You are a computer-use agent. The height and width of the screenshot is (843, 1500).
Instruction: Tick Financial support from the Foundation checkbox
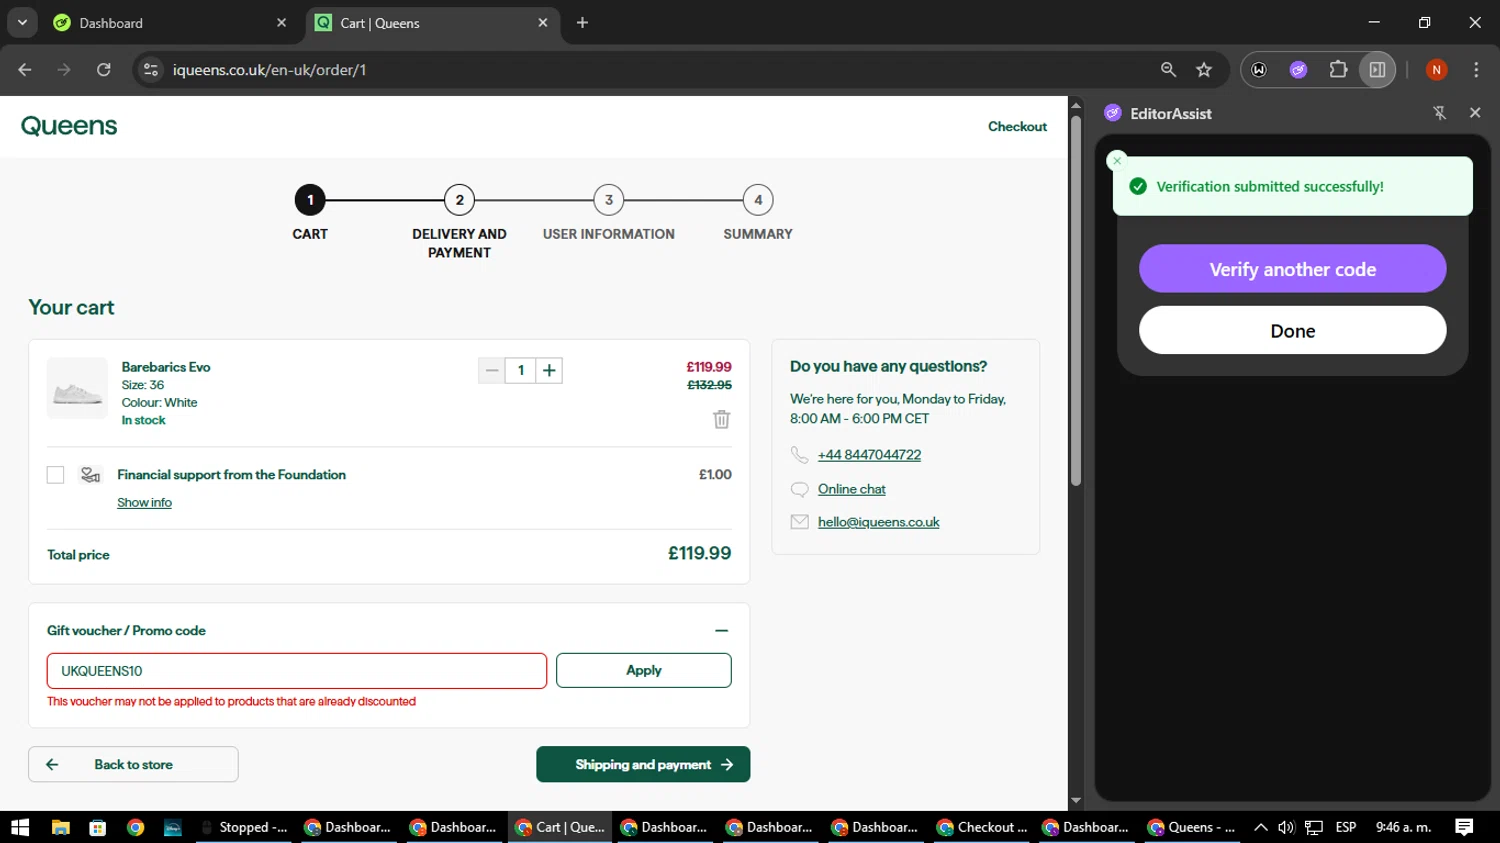click(x=55, y=475)
